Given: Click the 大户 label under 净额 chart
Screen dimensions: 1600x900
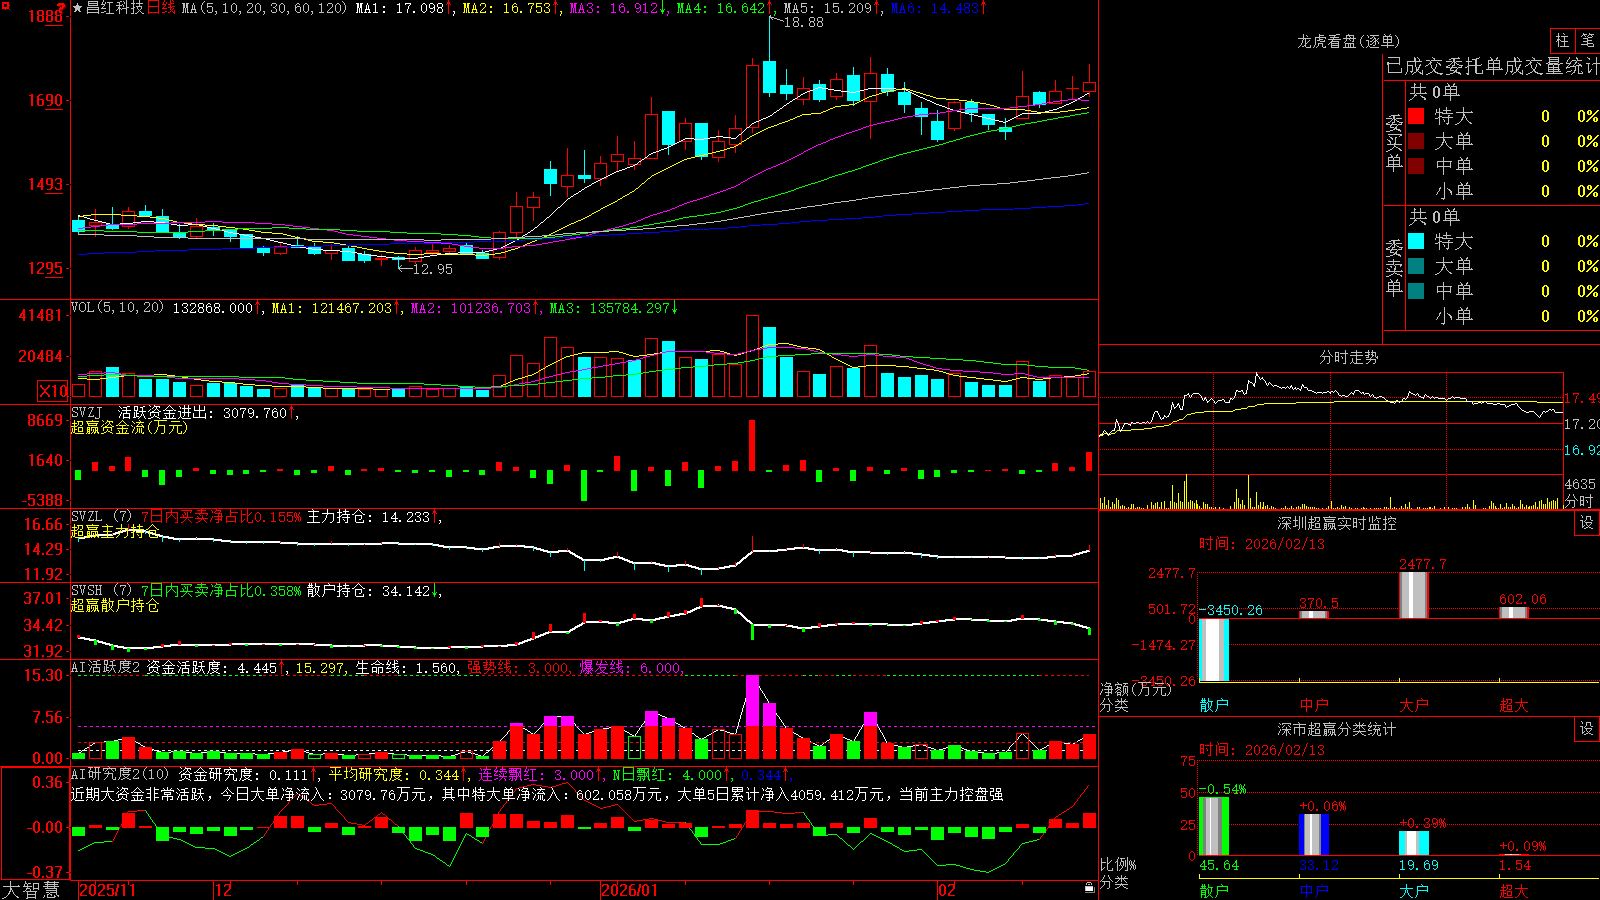Looking at the screenshot, I should point(1414,705).
